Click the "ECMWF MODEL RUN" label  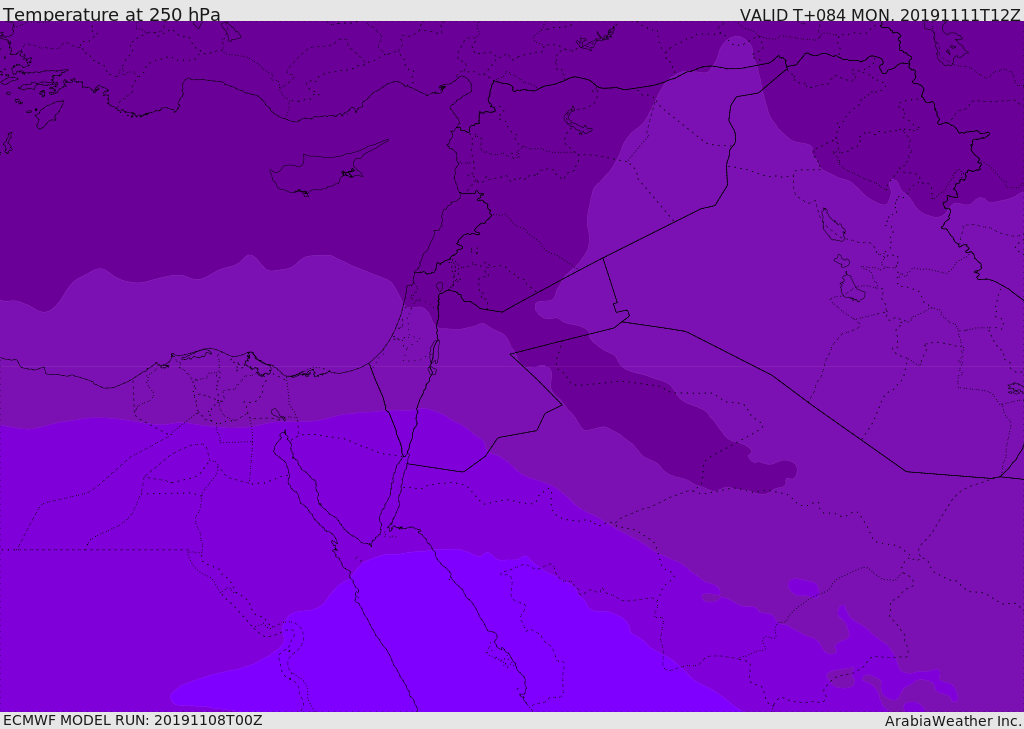tap(76, 720)
